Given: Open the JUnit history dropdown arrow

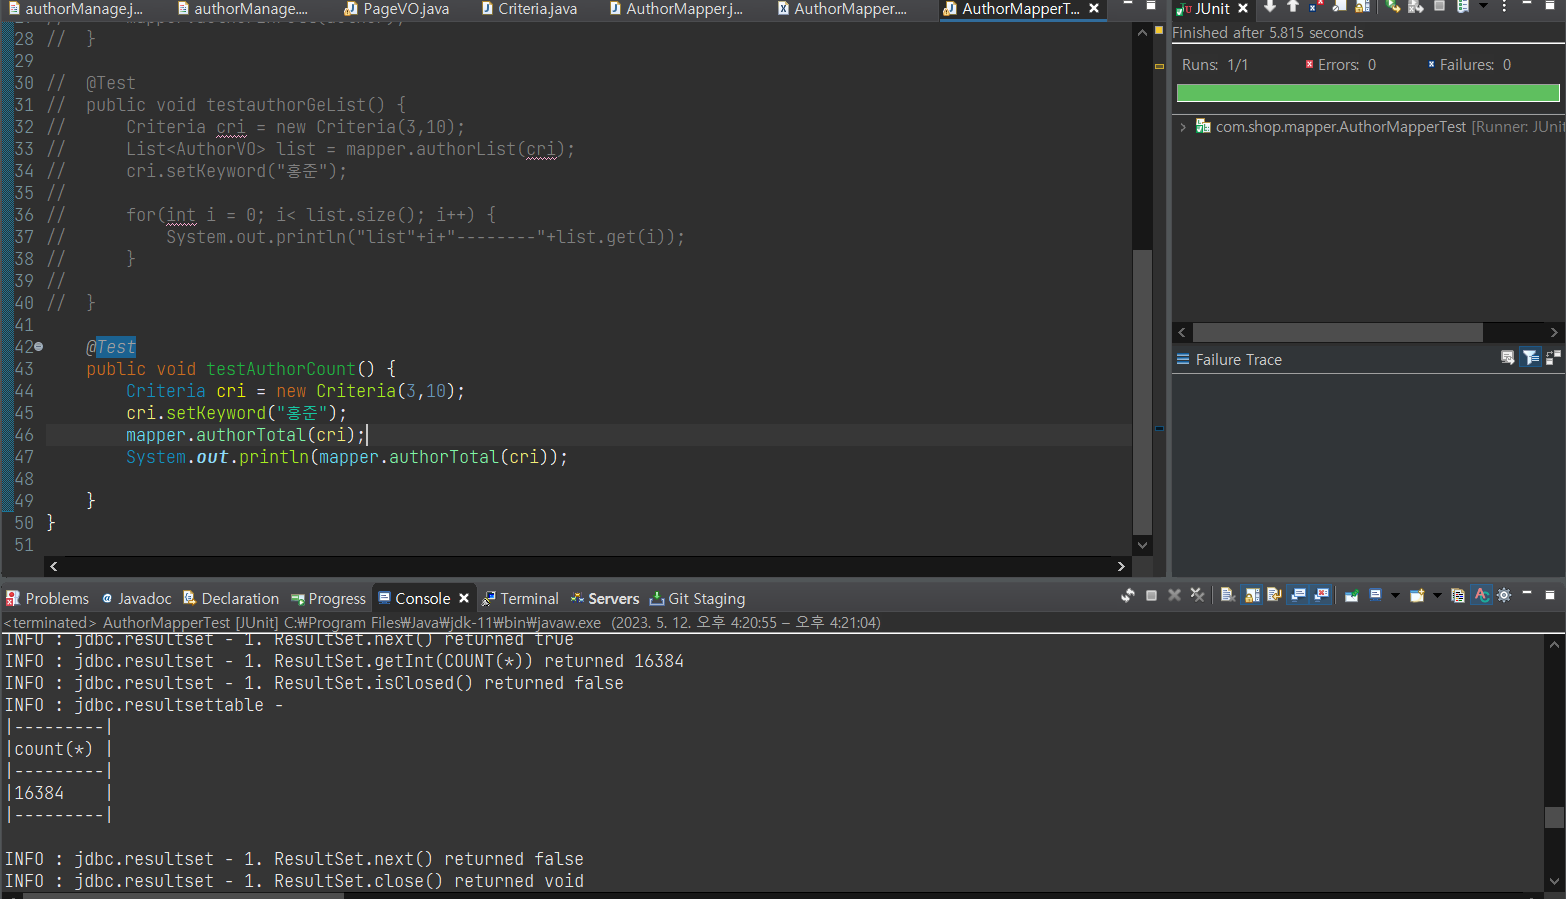Looking at the screenshot, I should (1483, 6).
